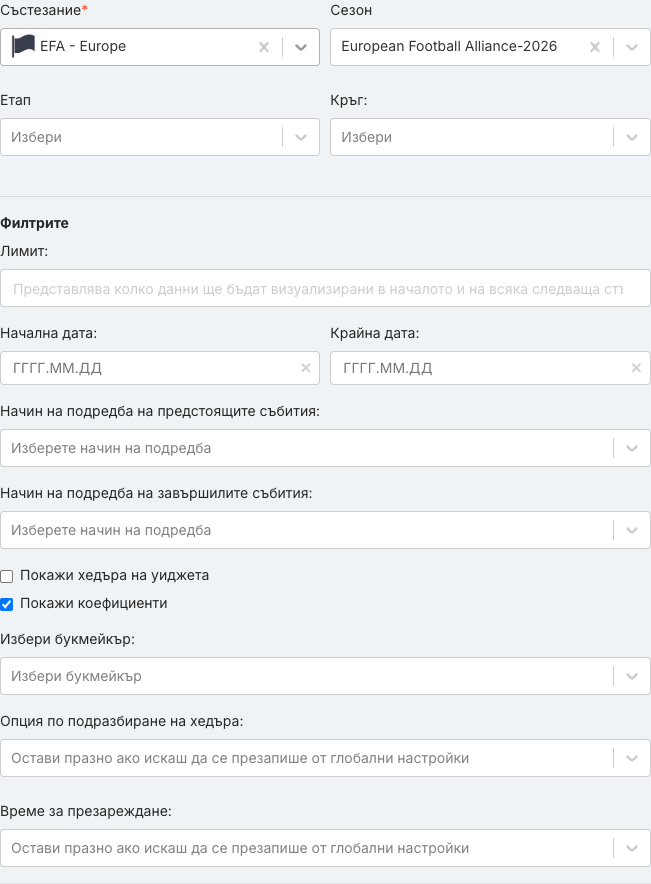
Task: Clear the European Football Alliance-2026 season
Action: click(595, 47)
